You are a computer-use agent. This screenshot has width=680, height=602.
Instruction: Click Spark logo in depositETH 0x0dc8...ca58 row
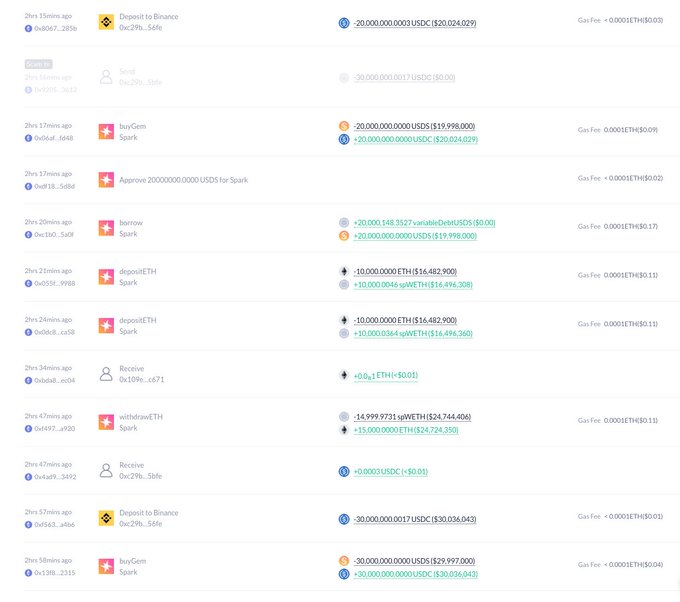pos(106,326)
